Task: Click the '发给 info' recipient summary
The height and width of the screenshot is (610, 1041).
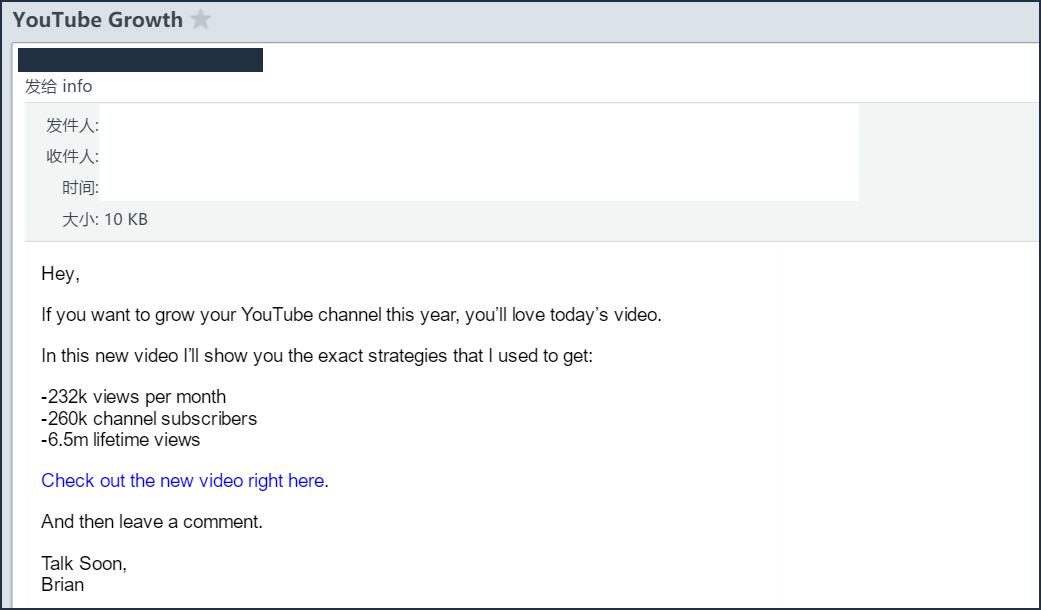Action: [58, 87]
